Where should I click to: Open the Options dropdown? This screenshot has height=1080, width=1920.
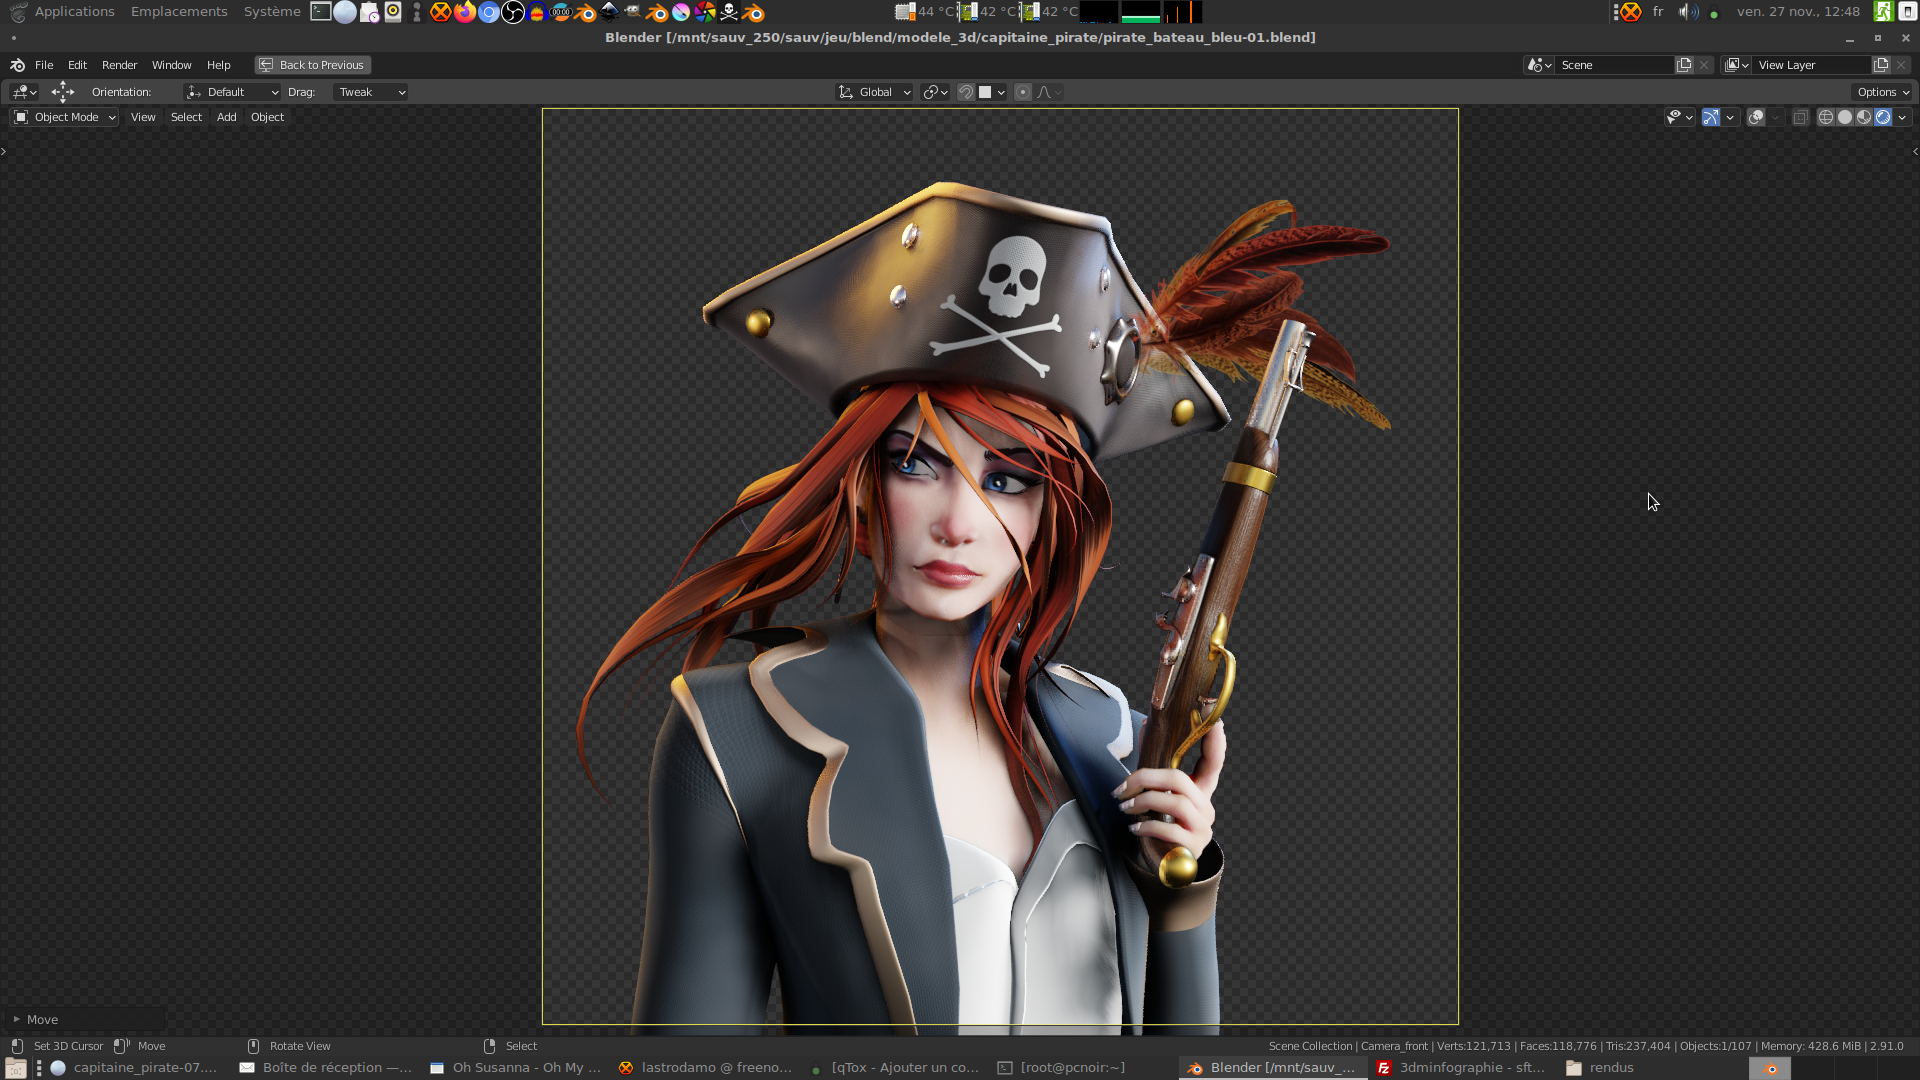(x=1883, y=92)
